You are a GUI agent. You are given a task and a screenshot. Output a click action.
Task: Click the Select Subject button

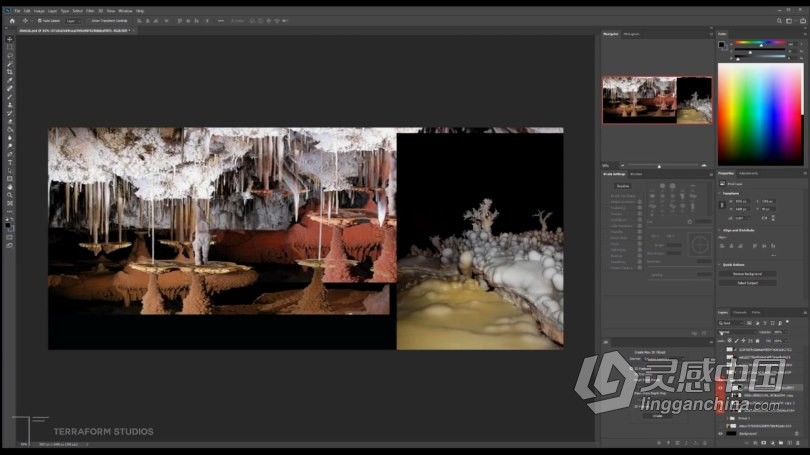click(746, 283)
